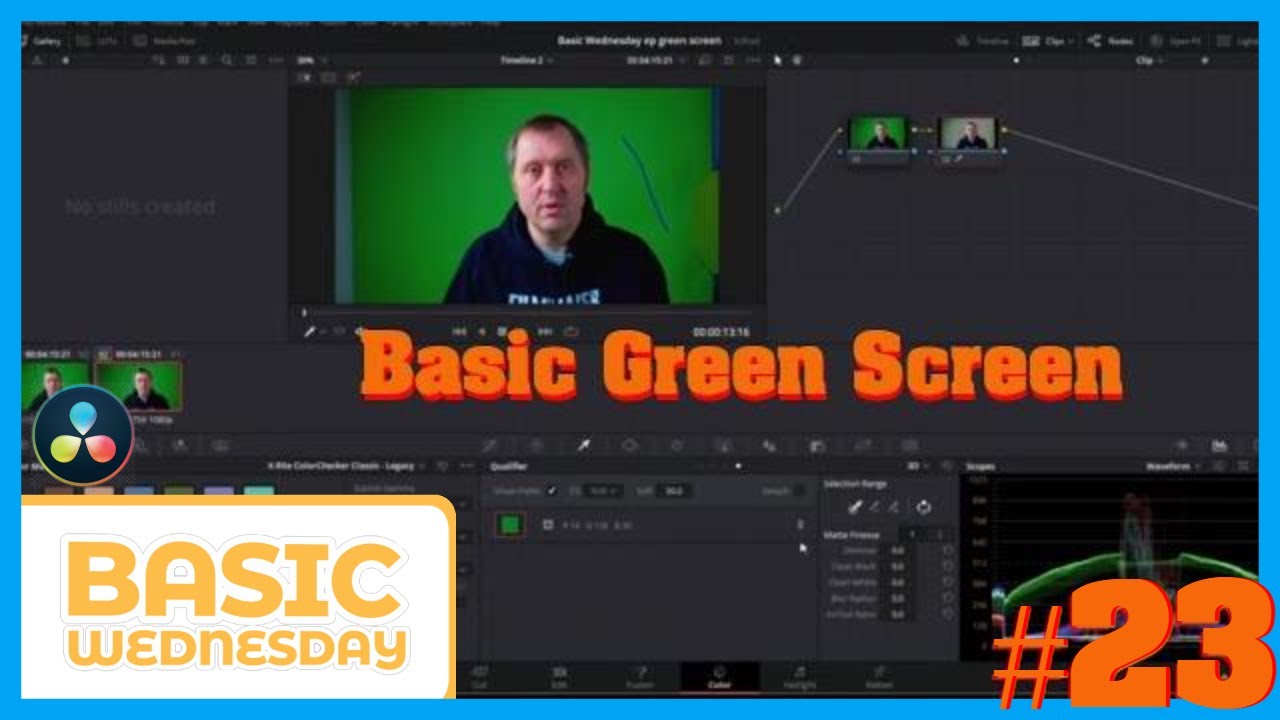The image size is (1280, 720).
Task: Toggle the qualifier Invert switch
Action: point(800,491)
